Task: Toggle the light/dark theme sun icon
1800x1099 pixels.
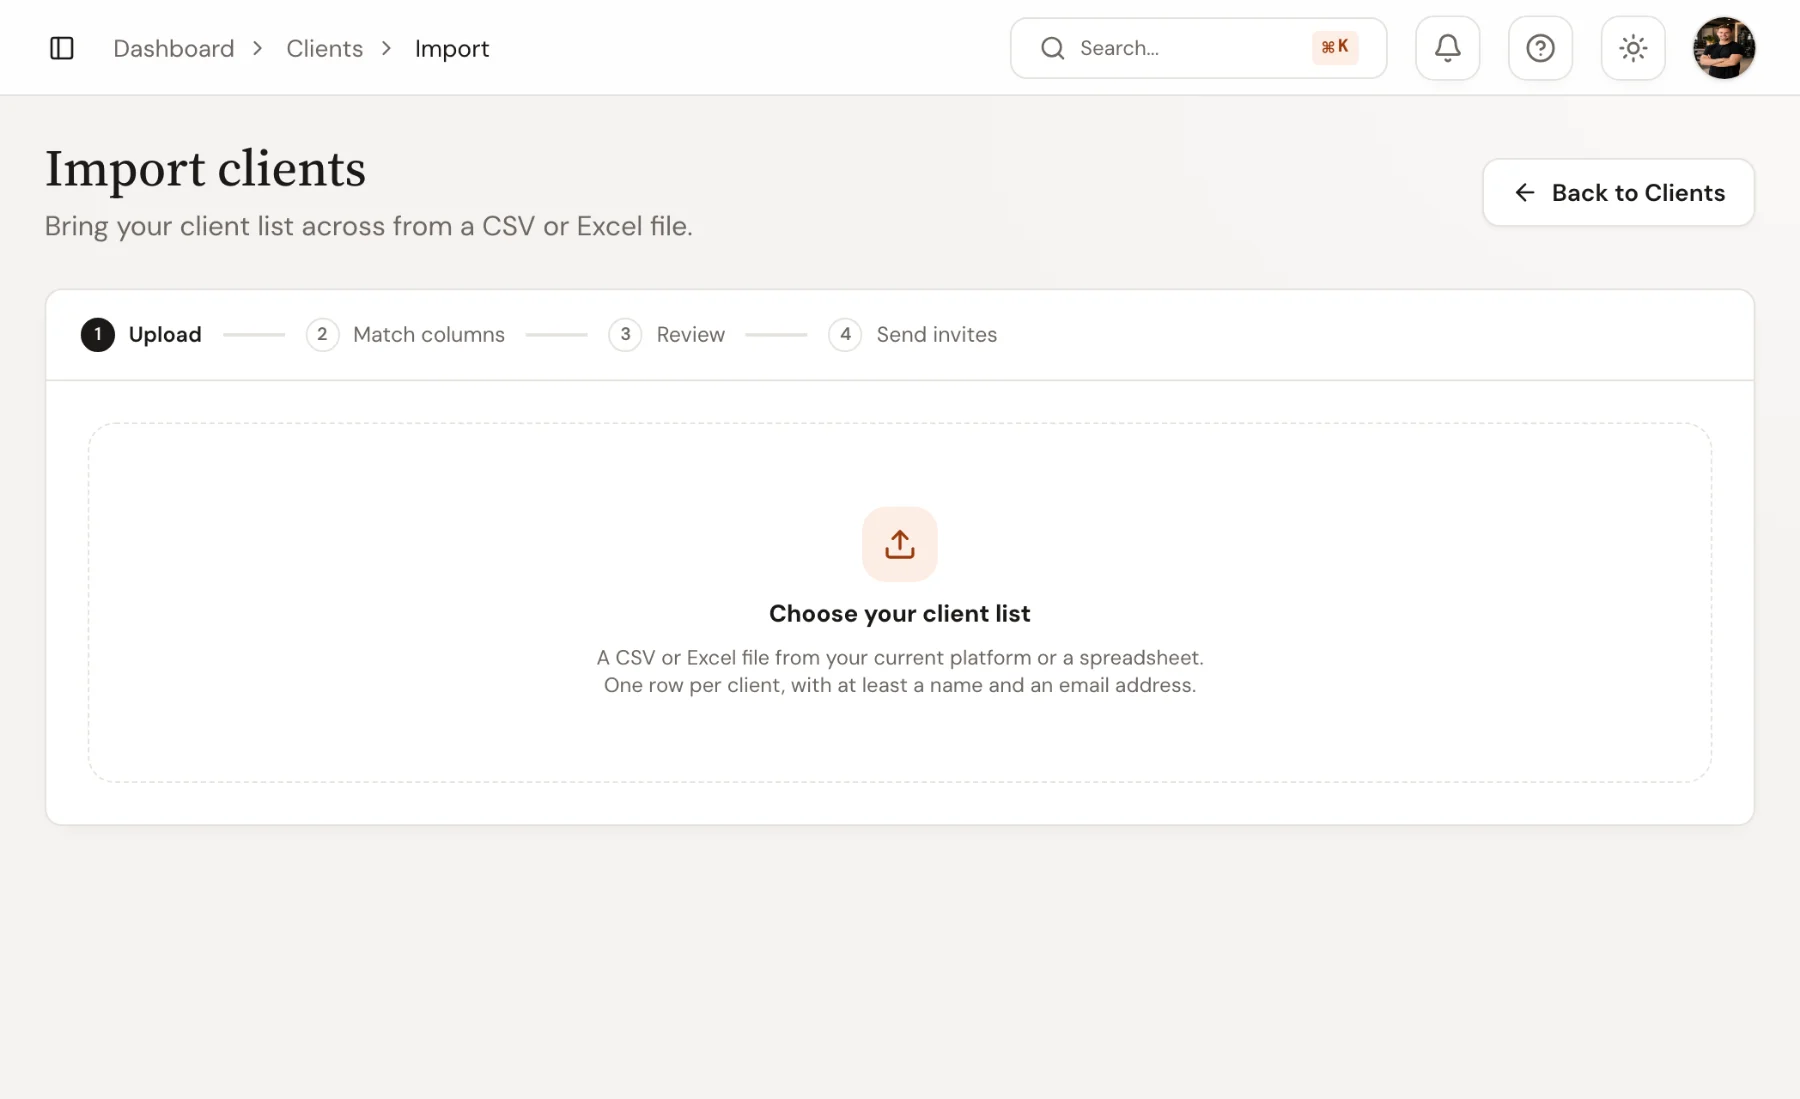Action: coord(1633,48)
